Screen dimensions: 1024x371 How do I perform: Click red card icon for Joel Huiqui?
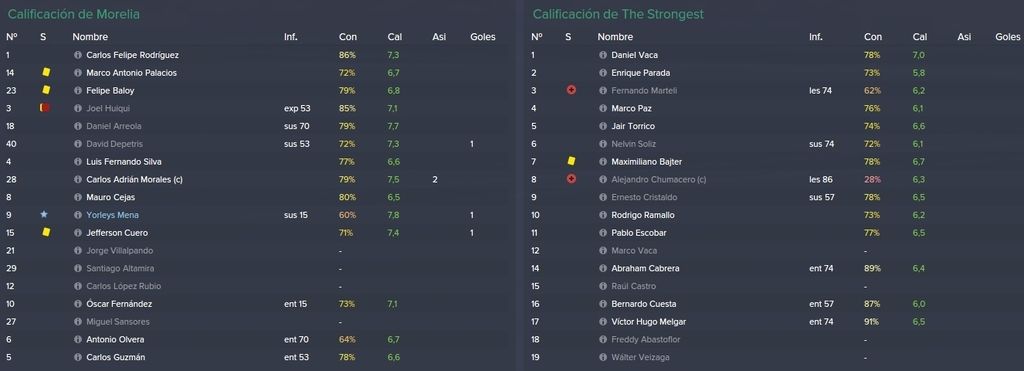[45, 108]
